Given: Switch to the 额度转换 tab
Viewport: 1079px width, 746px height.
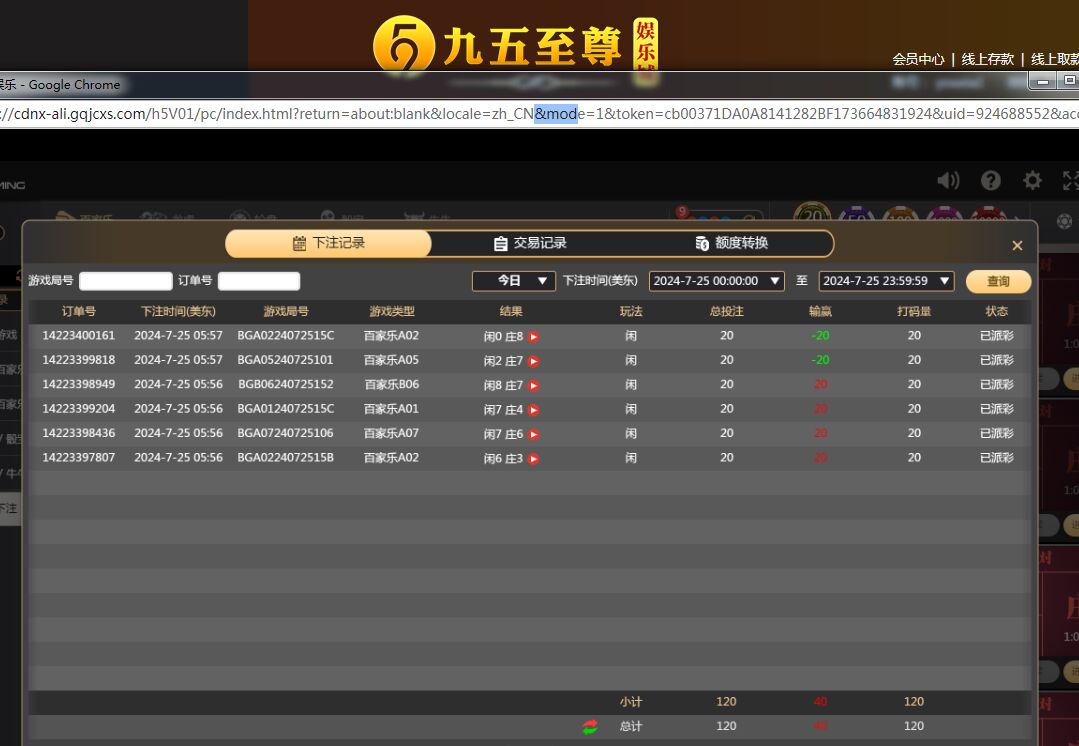Looking at the screenshot, I should pyautogui.click(x=732, y=243).
